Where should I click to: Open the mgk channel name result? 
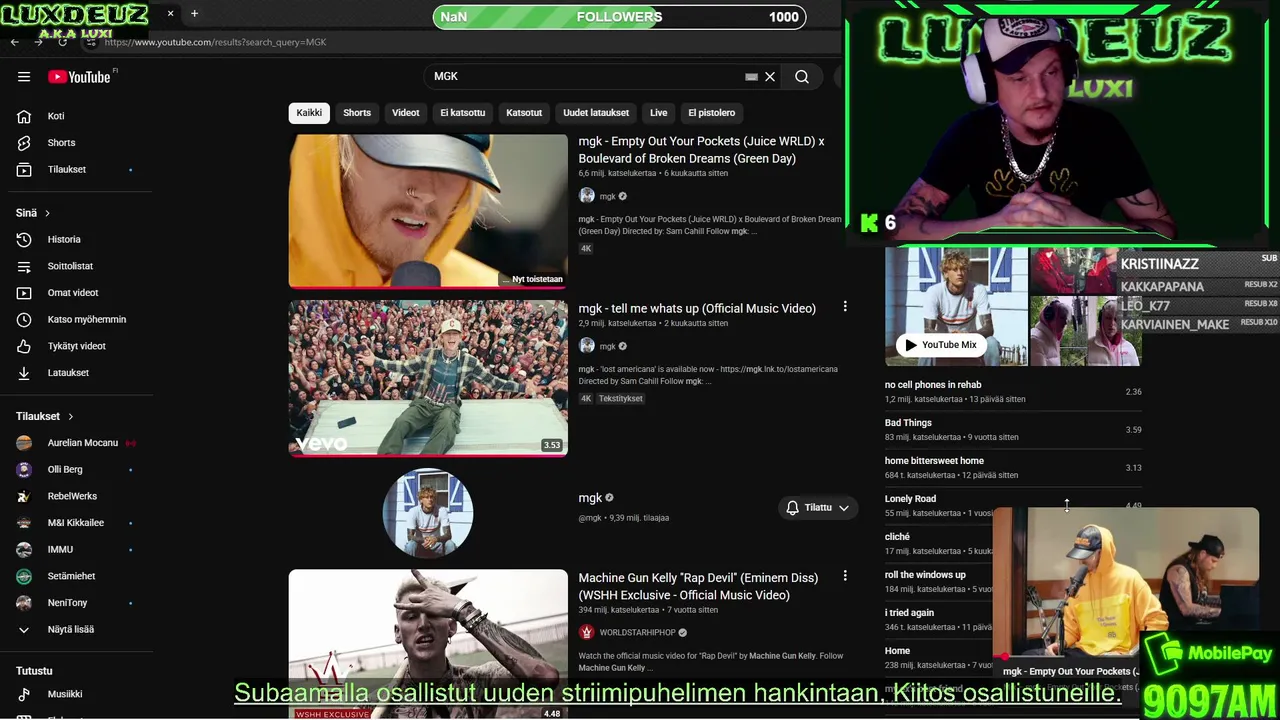pos(590,498)
